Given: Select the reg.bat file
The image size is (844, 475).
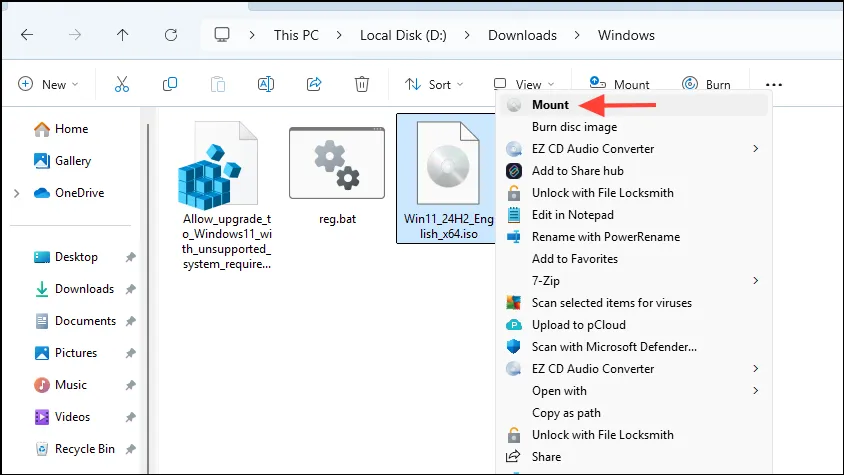Looking at the screenshot, I should [x=337, y=176].
